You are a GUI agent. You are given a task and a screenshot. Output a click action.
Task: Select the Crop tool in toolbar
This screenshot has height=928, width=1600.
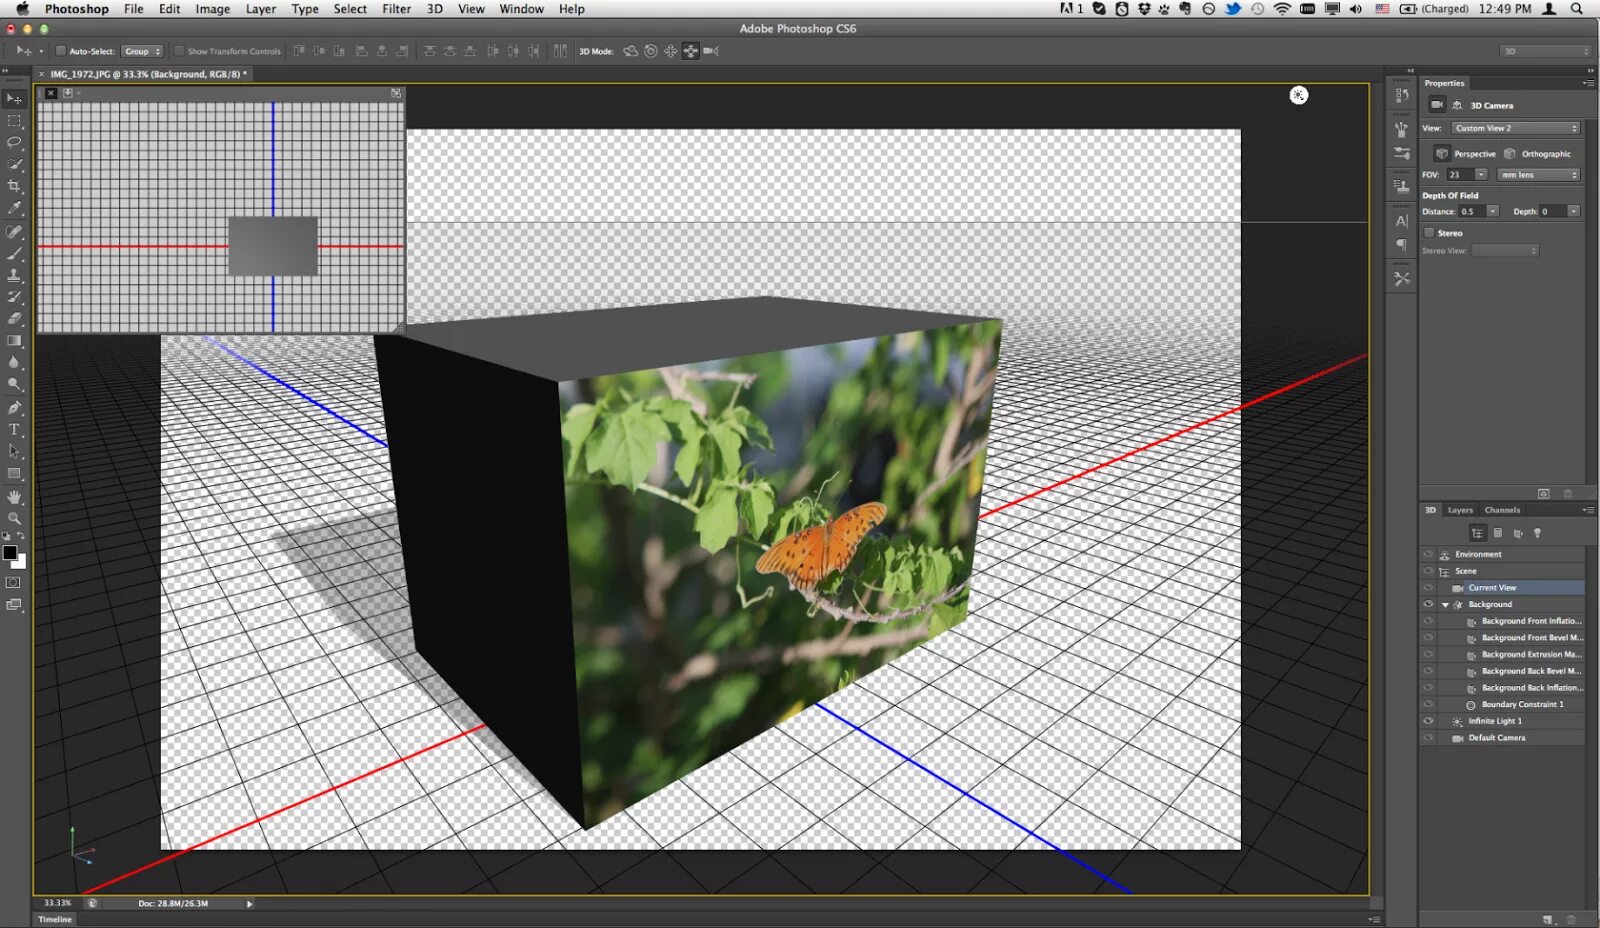[x=14, y=186]
